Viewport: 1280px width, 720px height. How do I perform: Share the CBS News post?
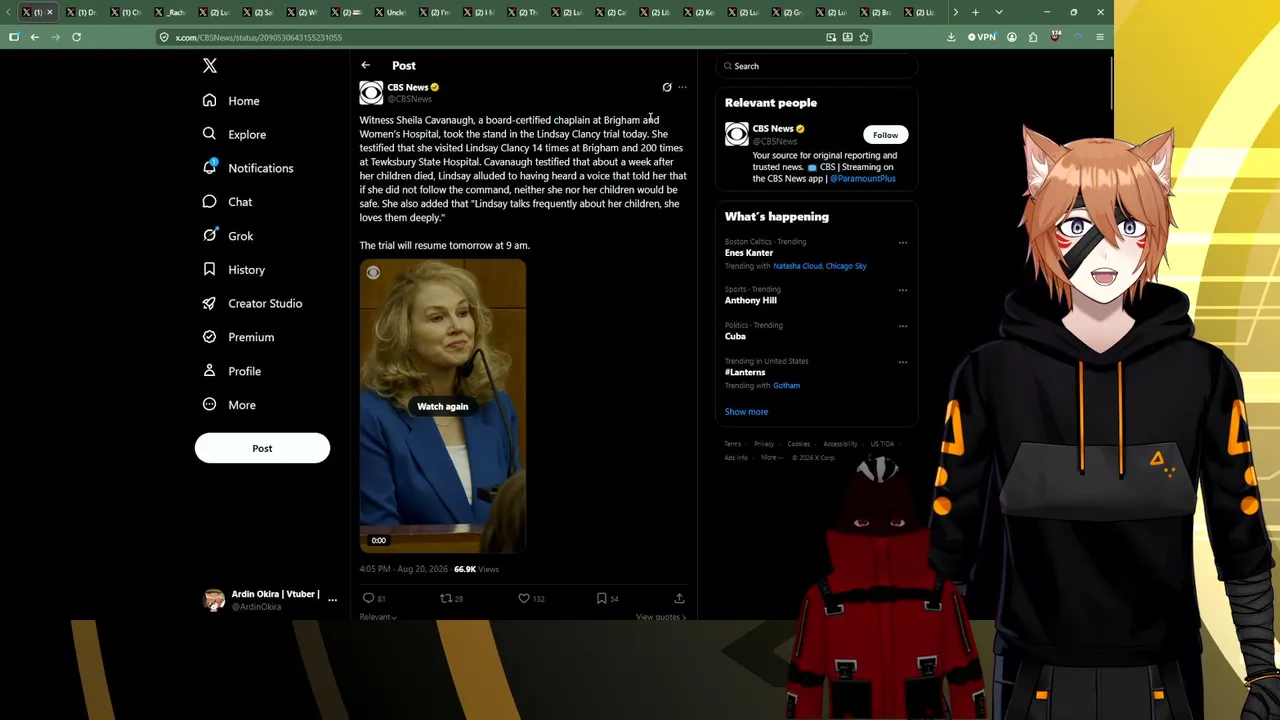coord(679,598)
